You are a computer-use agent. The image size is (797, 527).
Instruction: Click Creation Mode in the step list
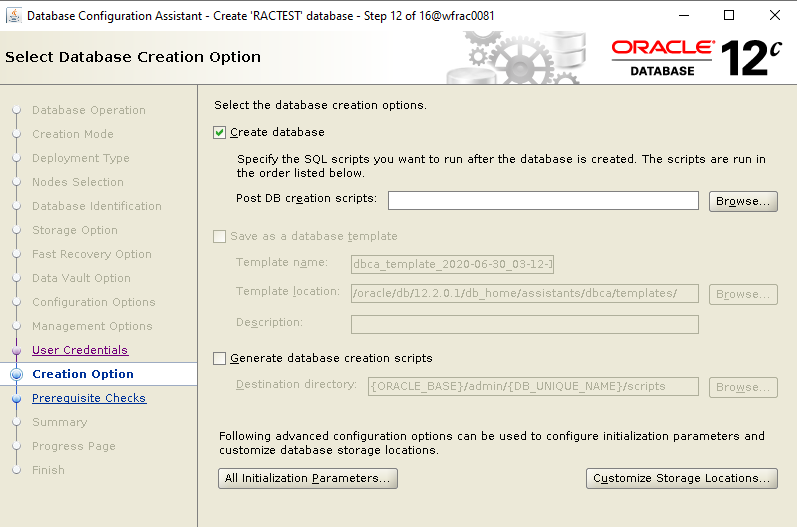[73, 134]
